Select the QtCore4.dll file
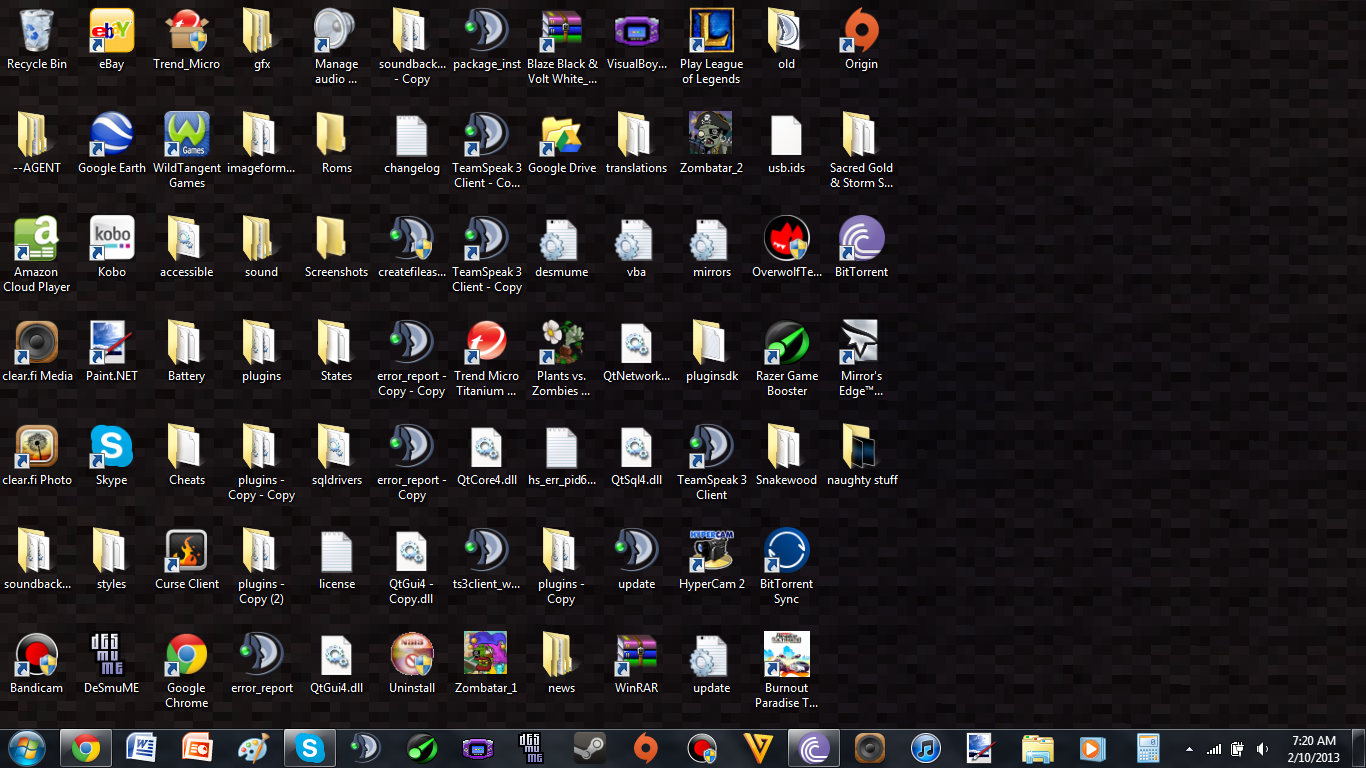 [x=487, y=456]
